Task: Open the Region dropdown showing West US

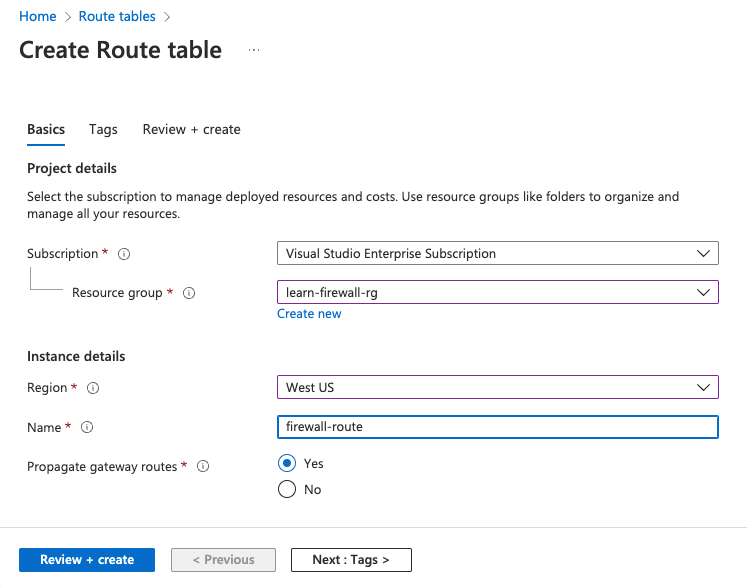Action: pos(498,387)
